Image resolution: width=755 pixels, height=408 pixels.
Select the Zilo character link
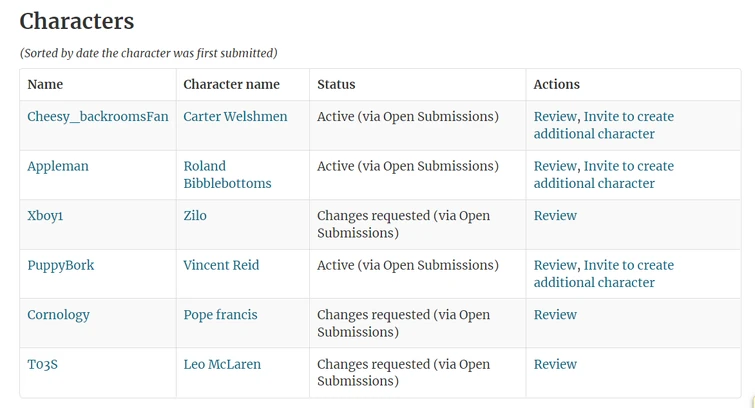click(195, 216)
